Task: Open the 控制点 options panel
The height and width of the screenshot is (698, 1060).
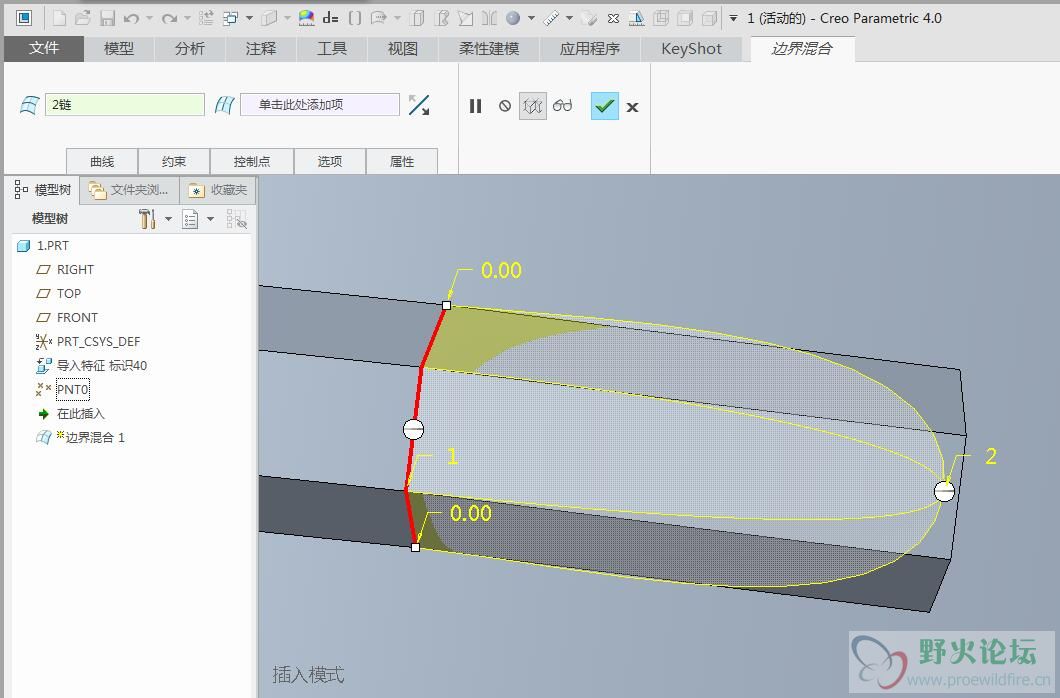Action: point(251,161)
